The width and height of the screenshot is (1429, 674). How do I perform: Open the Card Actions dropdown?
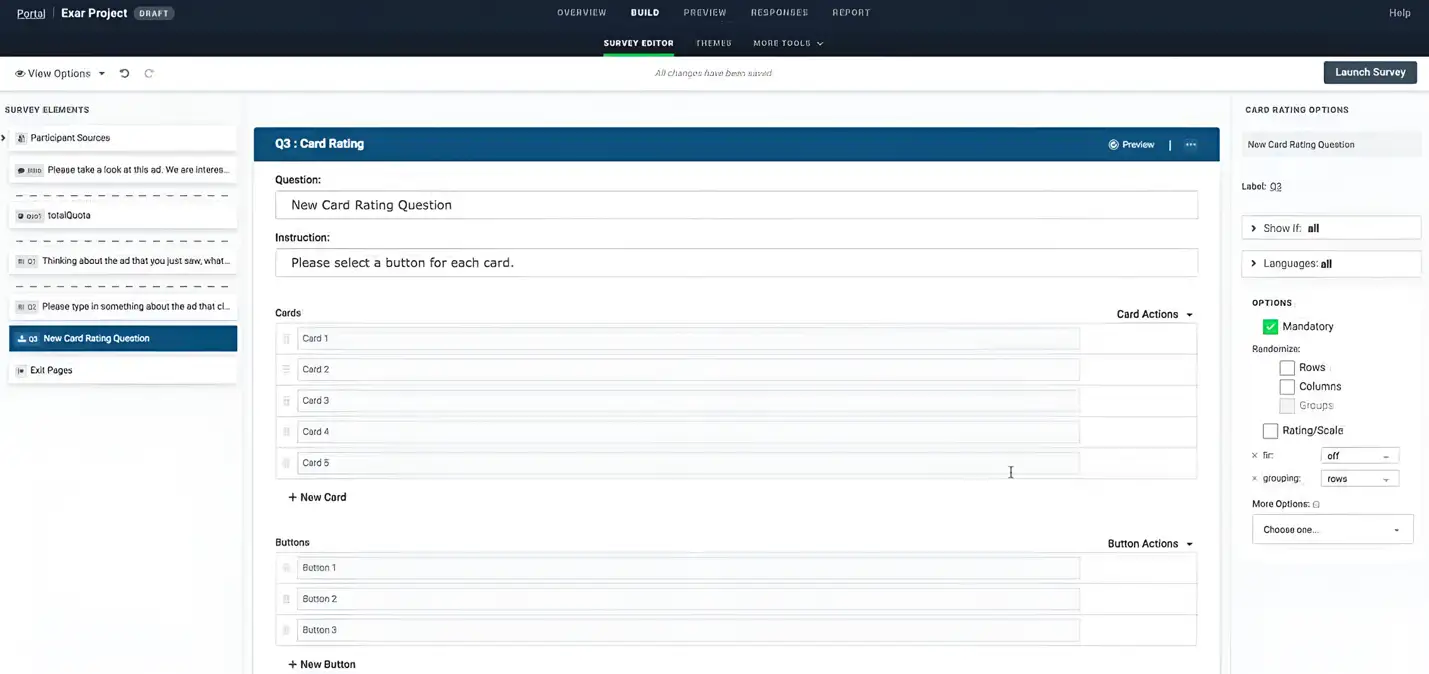click(x=1148, y=314)
